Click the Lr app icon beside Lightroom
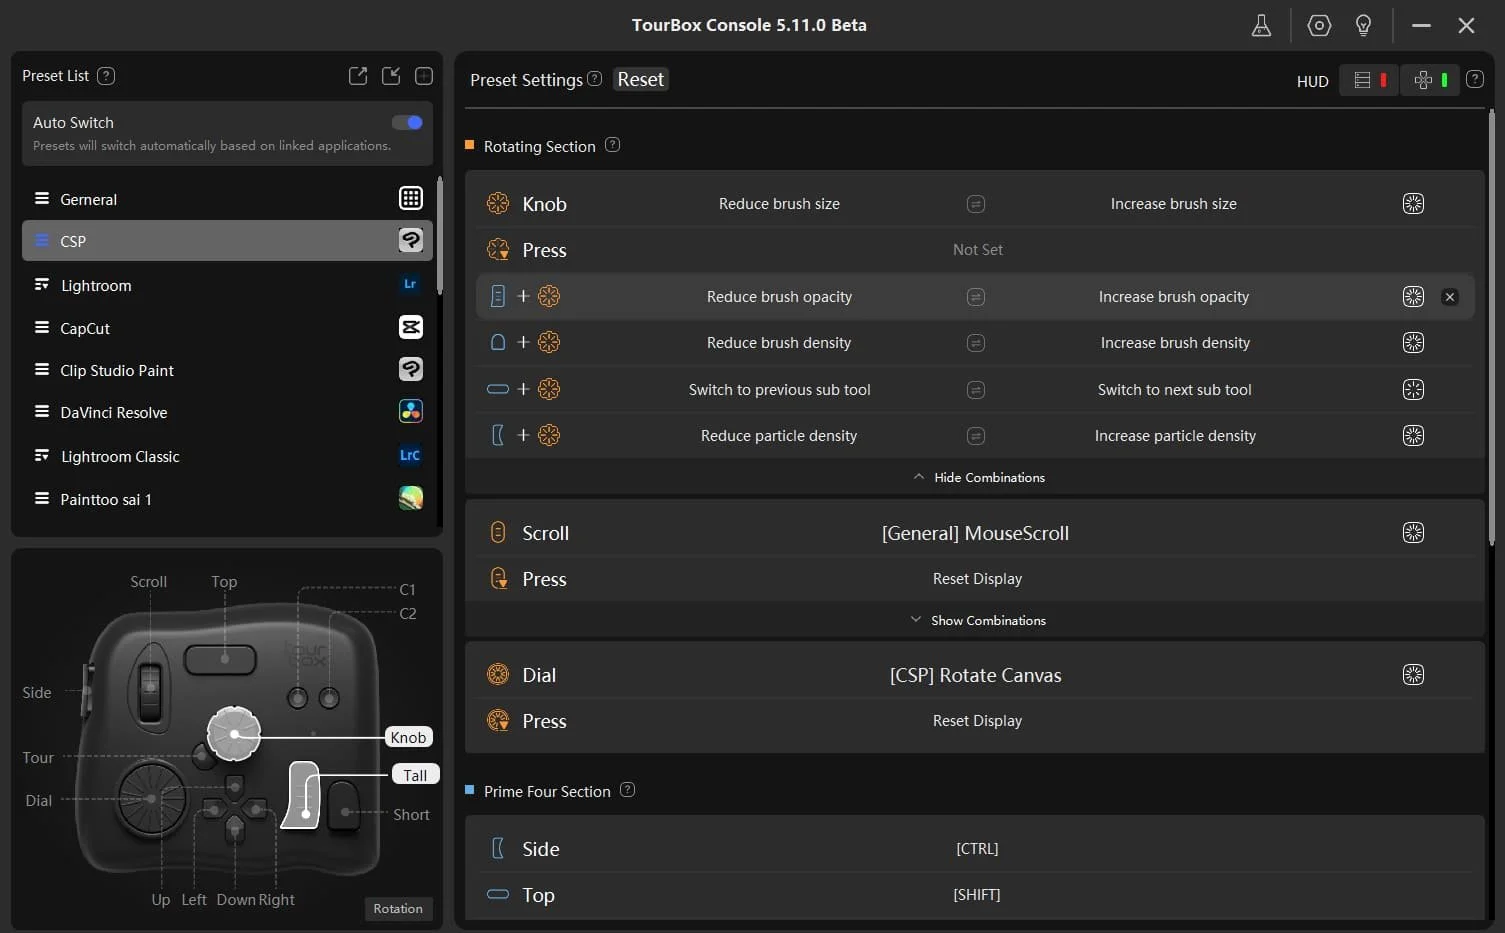The width and height of the screenshot is (1505, 933). (x=410, y=284)
